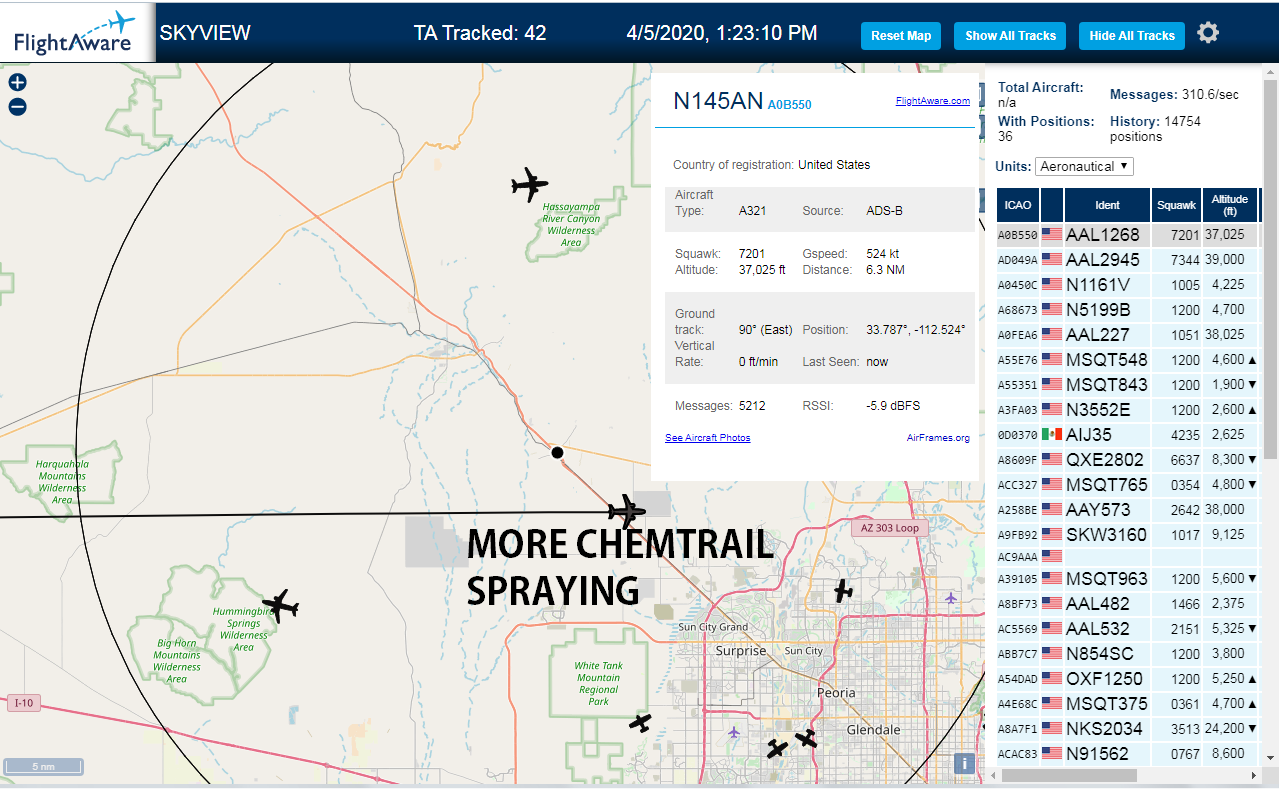Click the 5 nm map scale bar
Image resolution: width=1279 pixels, height=789 pixels.
[x=43, y=767]
